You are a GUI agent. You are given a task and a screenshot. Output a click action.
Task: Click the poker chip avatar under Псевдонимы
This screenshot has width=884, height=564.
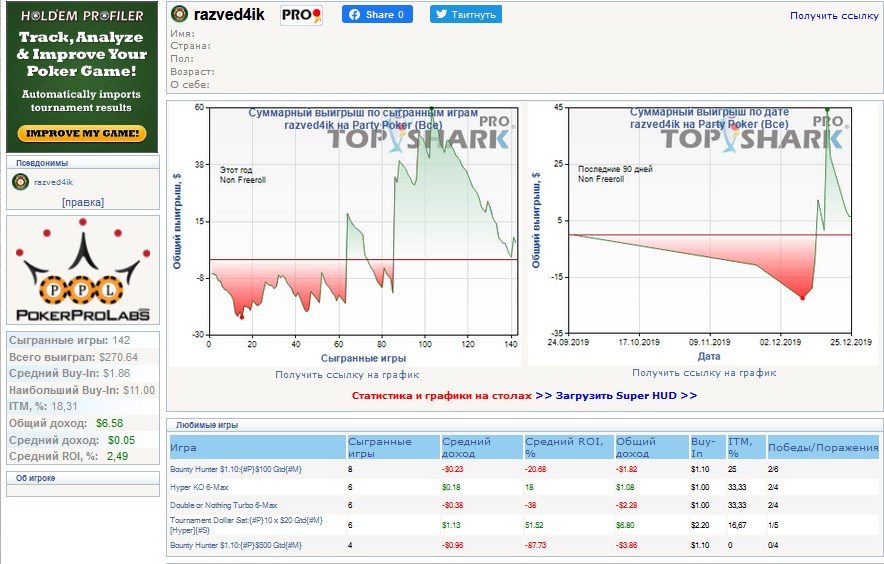pyautogui.click(x=20, y=182)
